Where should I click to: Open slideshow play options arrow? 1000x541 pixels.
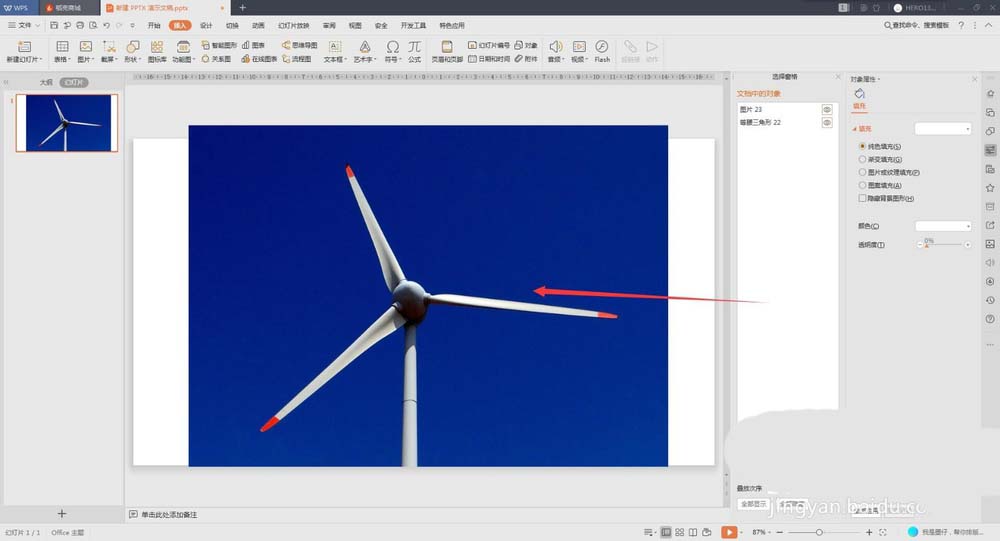[x=741, y=532]
